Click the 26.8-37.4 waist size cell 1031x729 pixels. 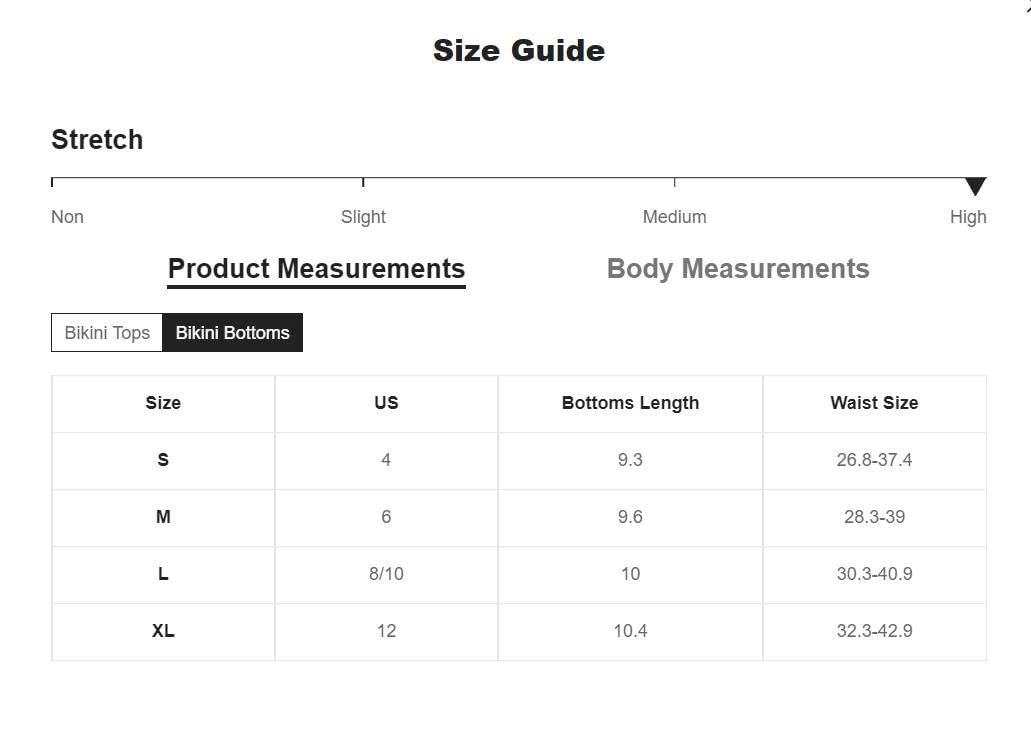point(874,460)
